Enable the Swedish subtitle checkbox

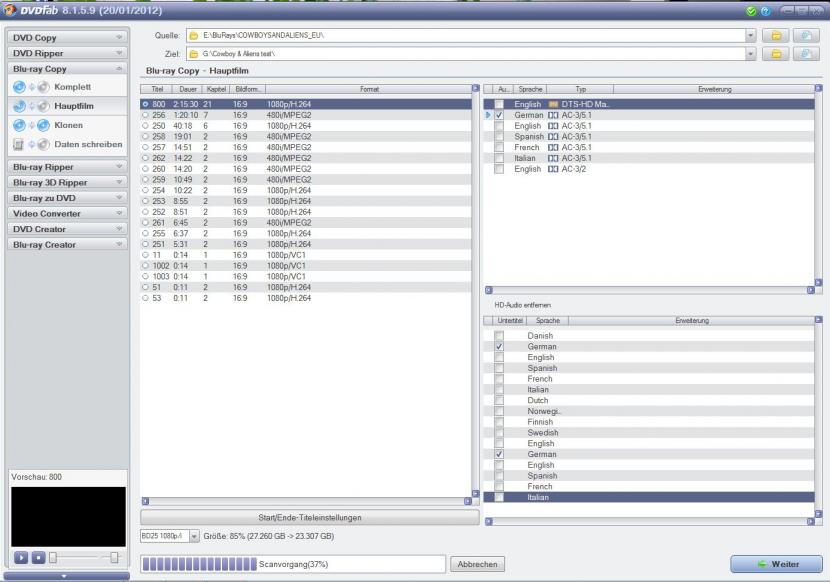point(499,433)
